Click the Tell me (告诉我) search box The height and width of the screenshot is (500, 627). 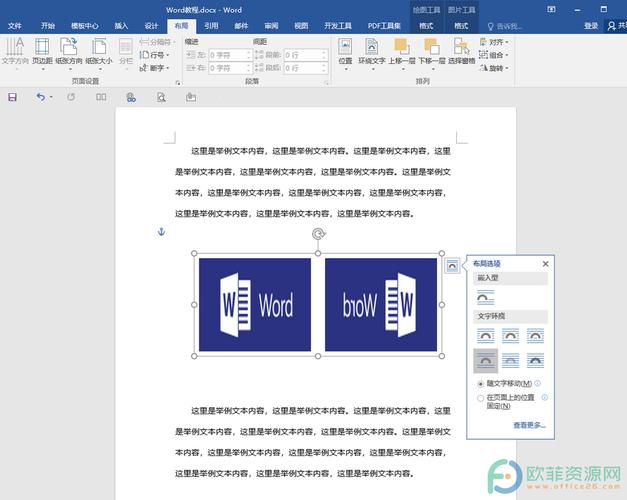pos(505,26)
